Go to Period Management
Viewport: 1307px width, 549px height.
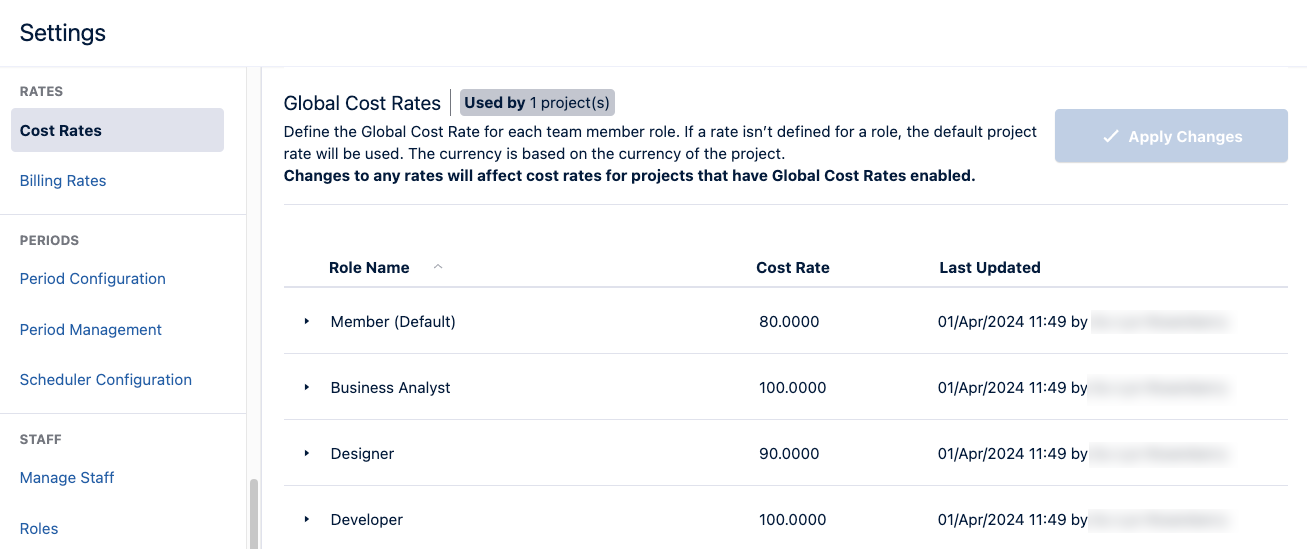pyautogui.click(x=91, y=330)
